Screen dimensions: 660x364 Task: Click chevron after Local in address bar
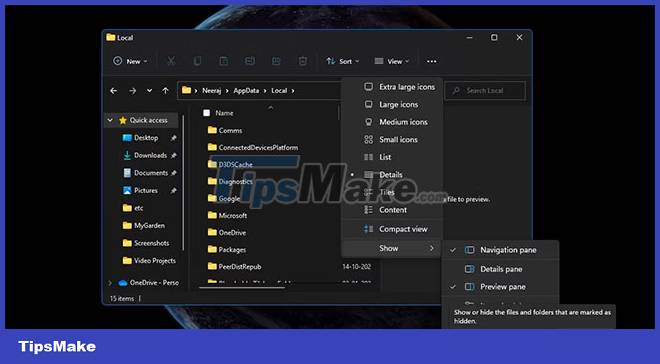click(293, 91)
